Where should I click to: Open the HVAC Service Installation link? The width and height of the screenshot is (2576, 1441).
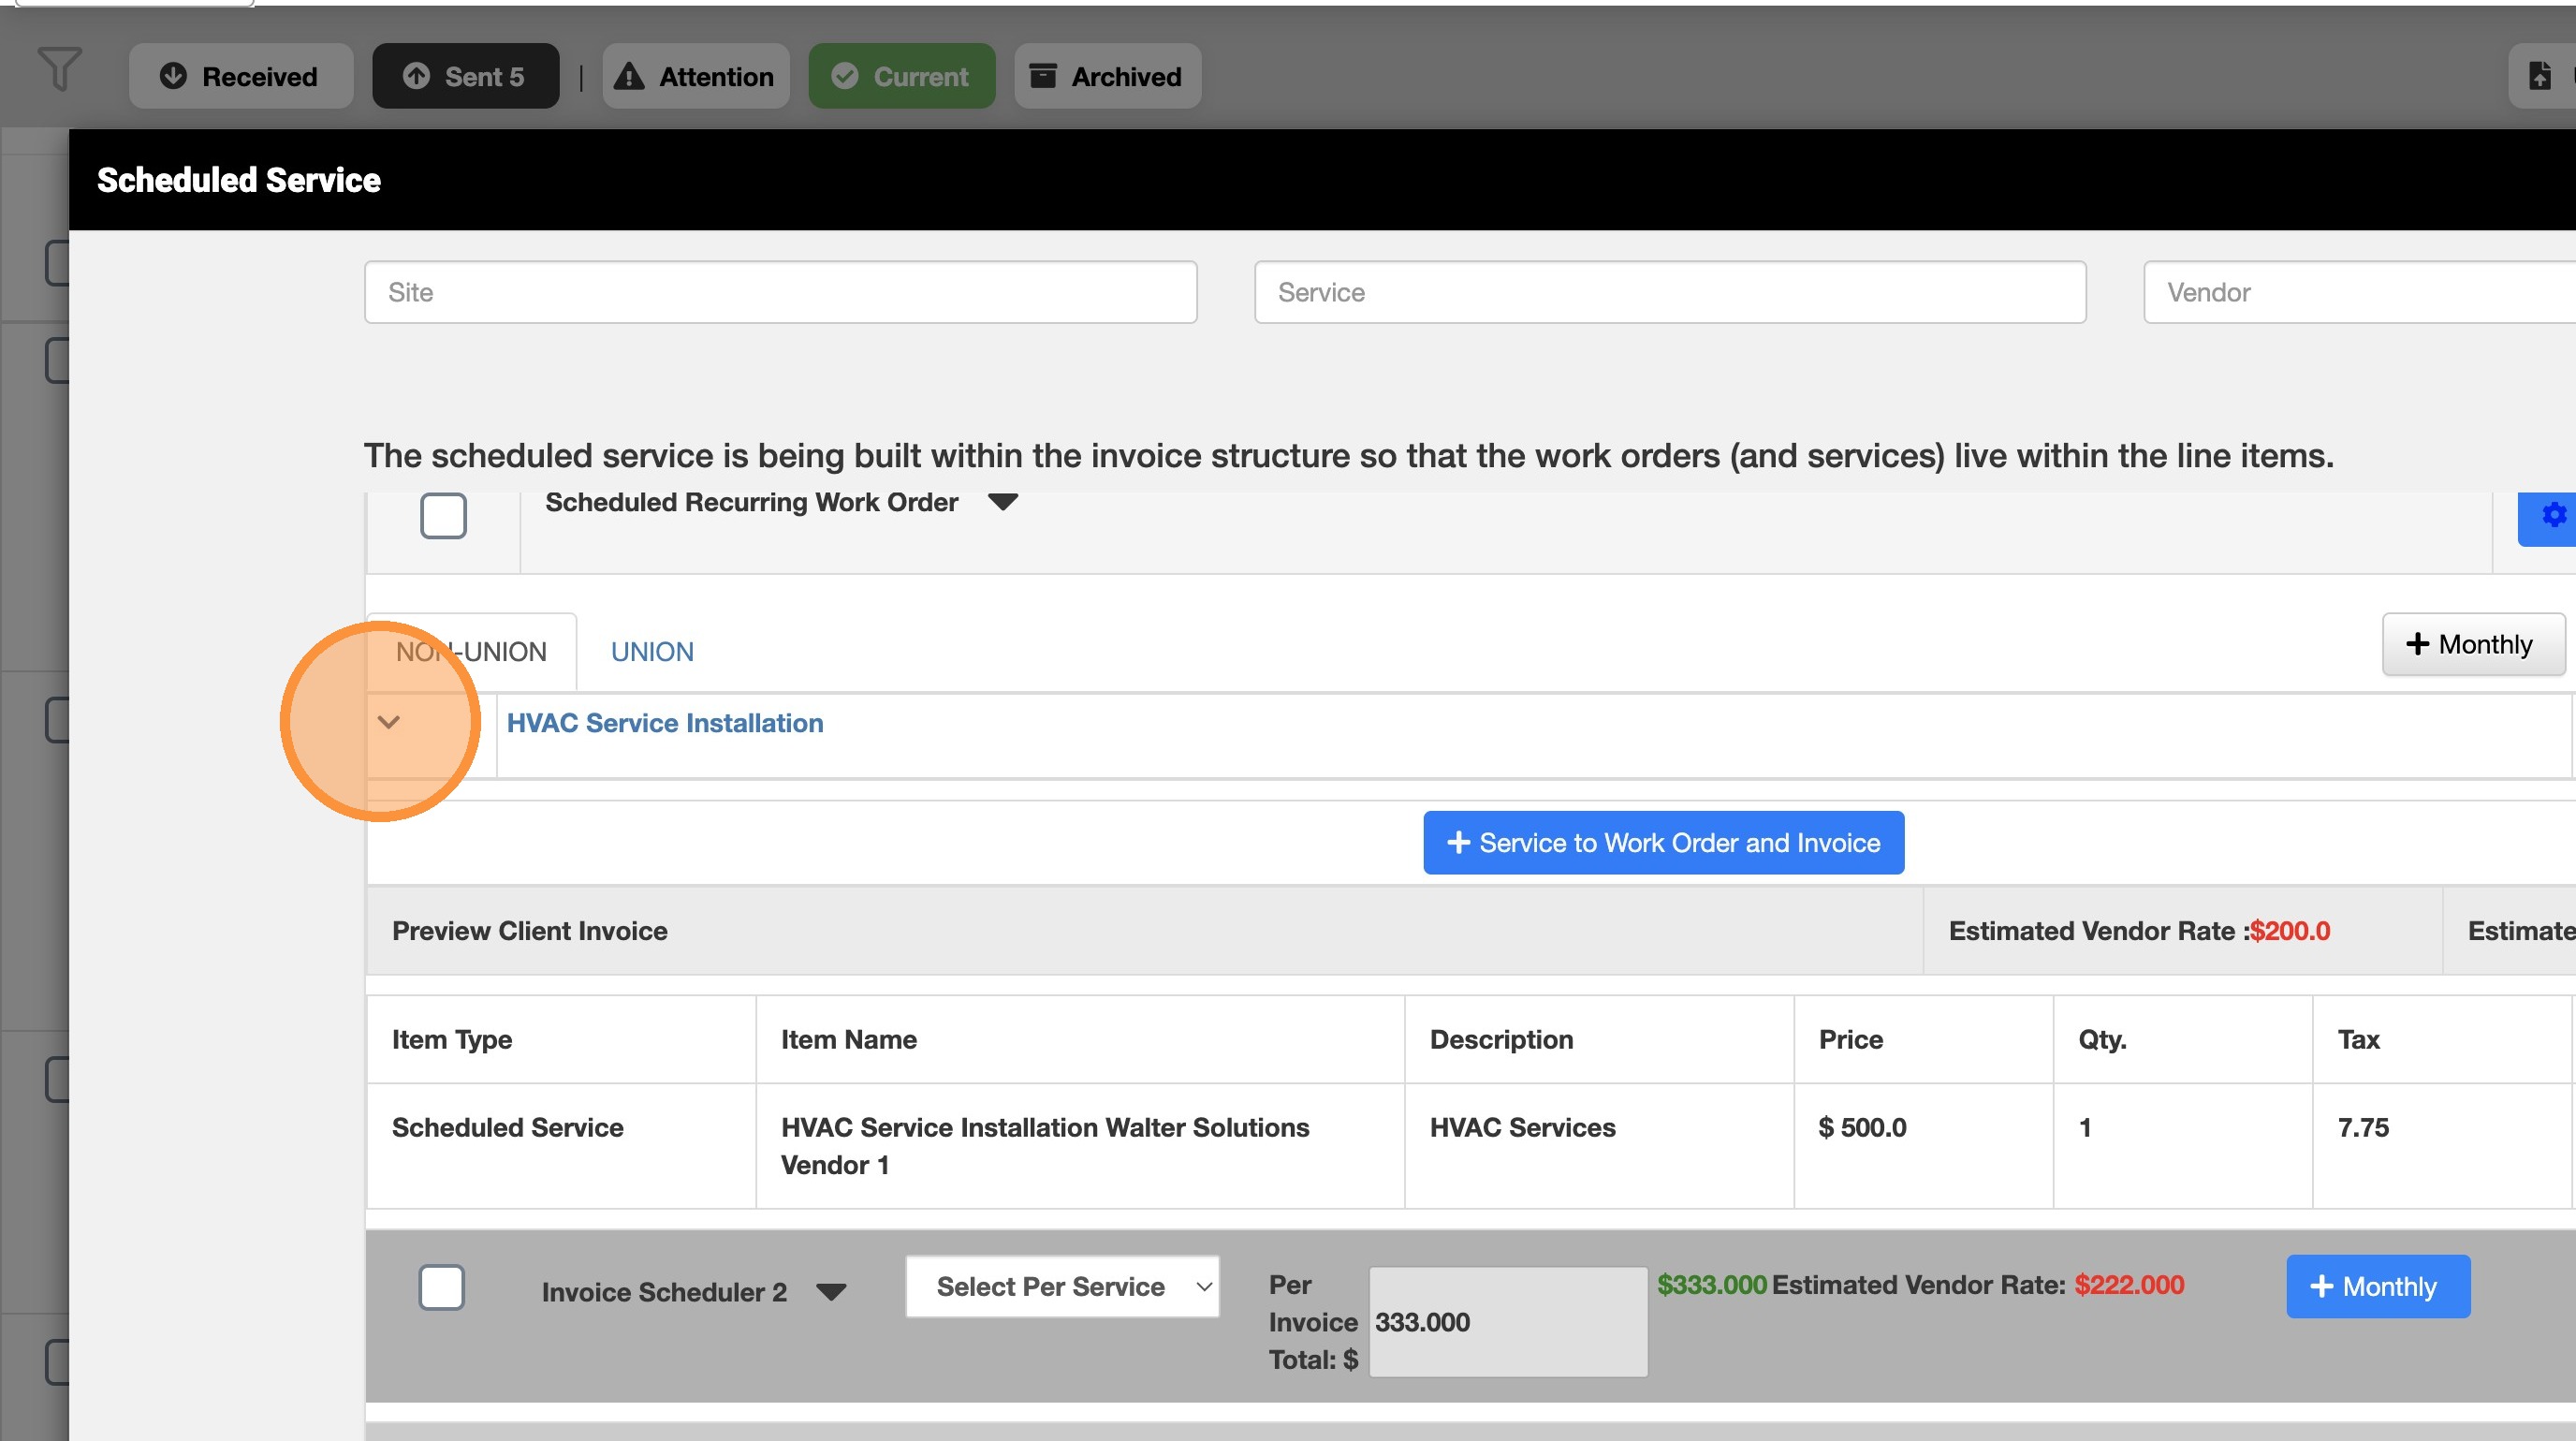[x=665, y=723]
